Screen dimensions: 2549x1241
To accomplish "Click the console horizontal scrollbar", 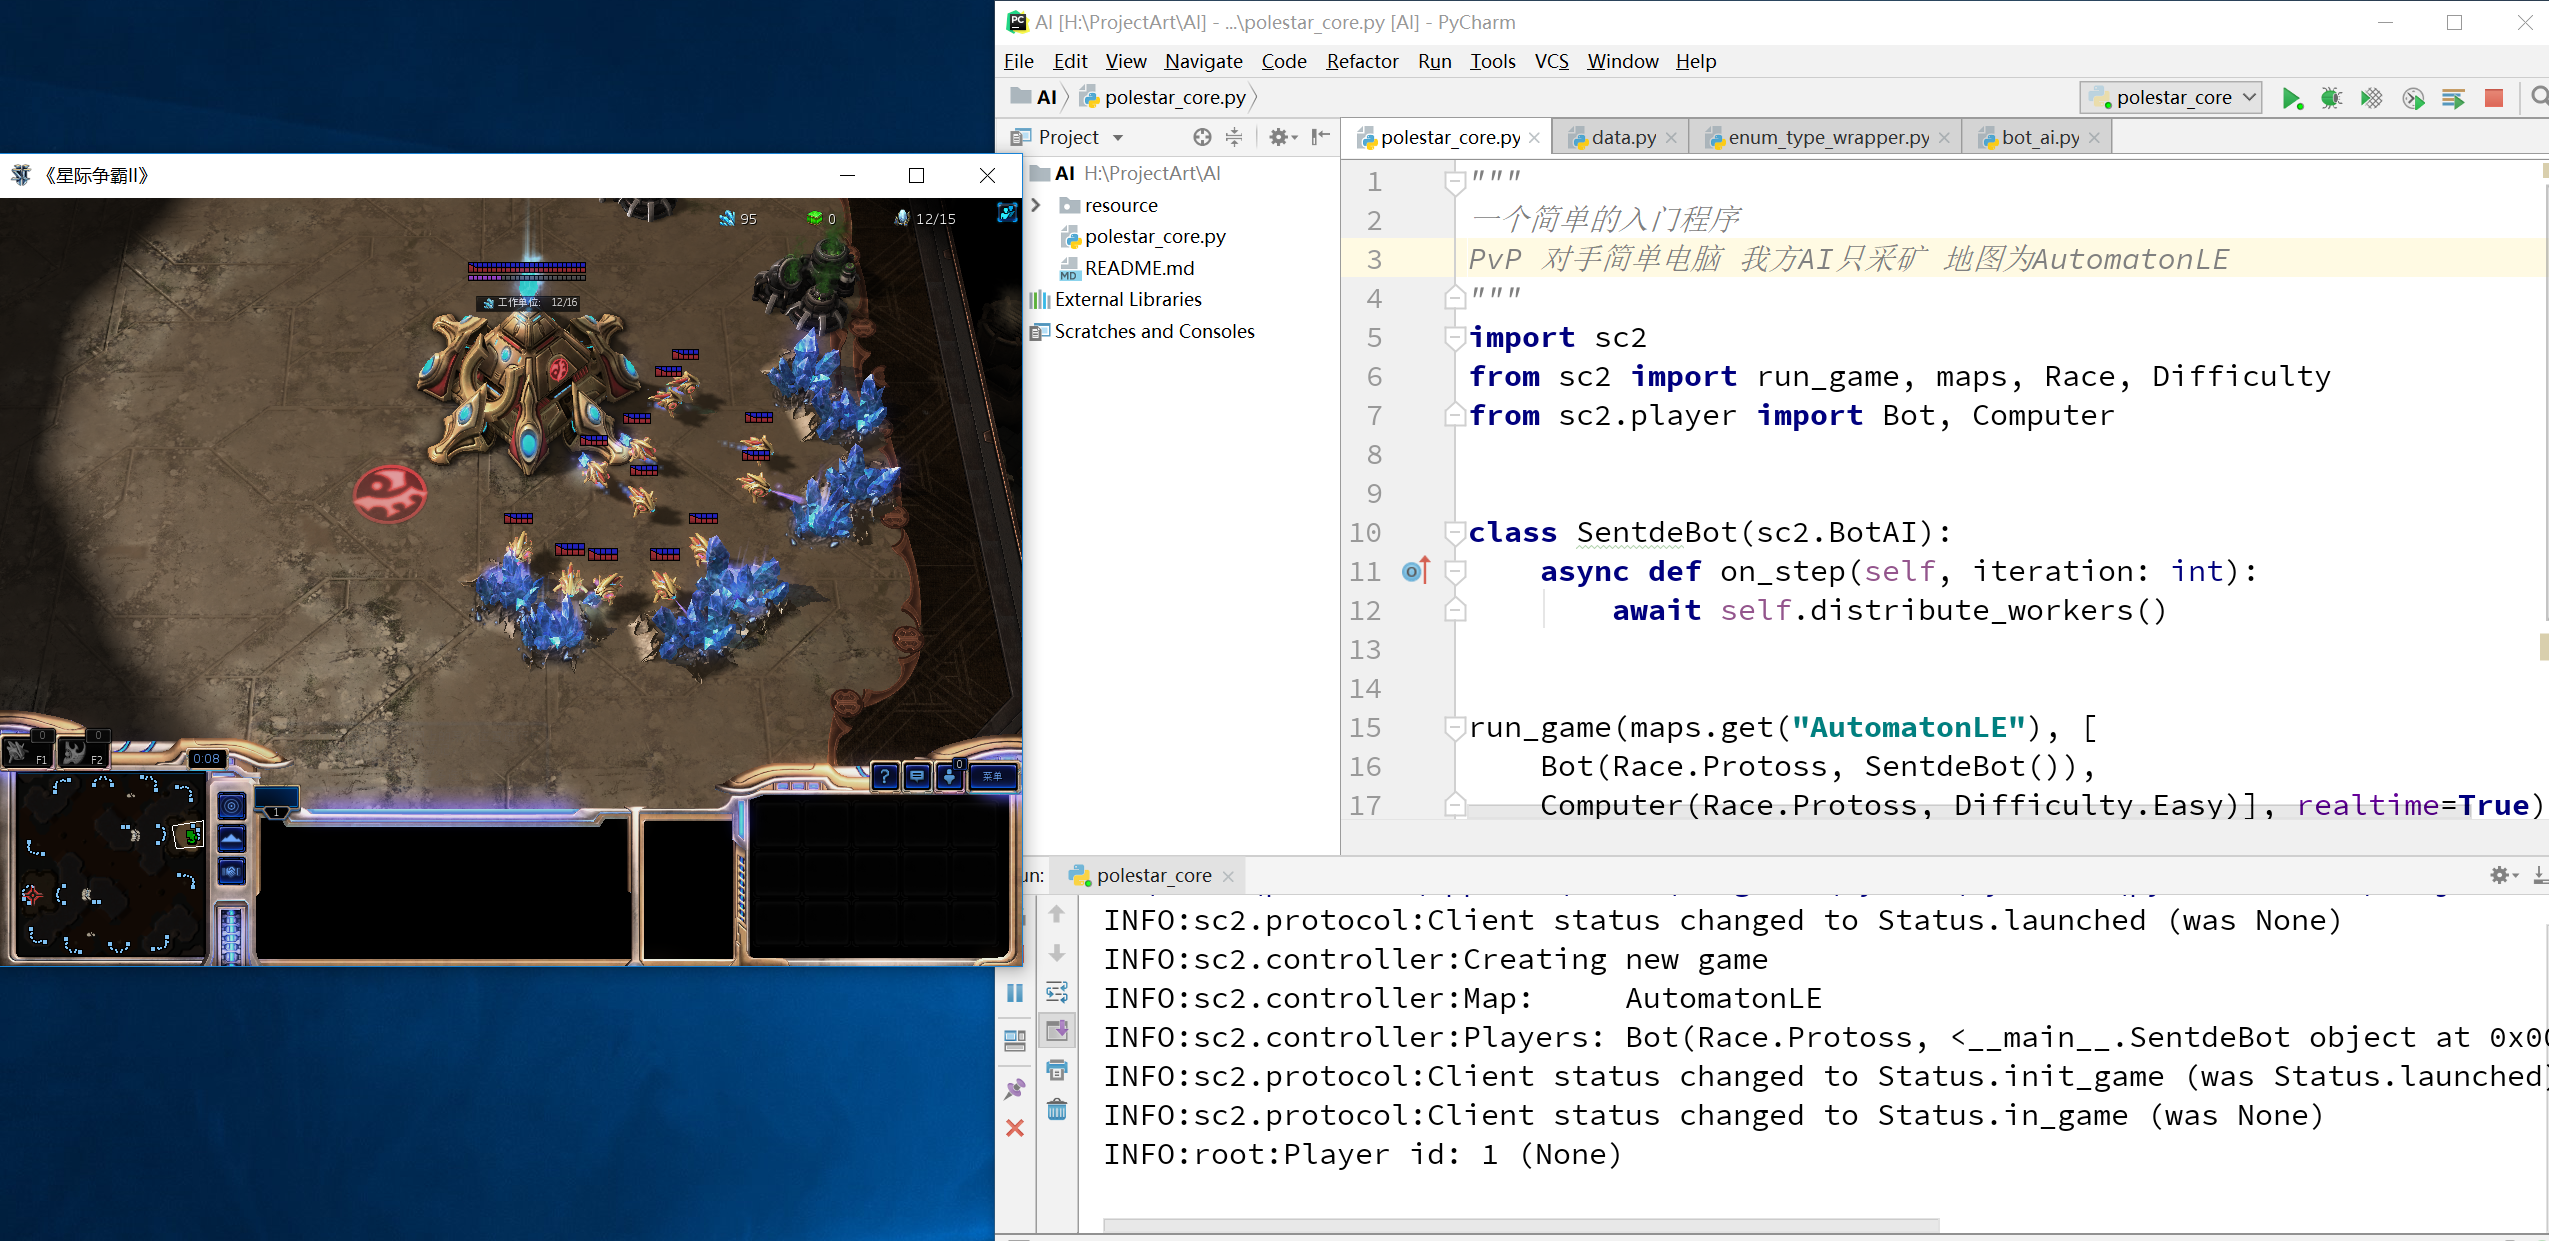I will [x=1520, y=1225].
